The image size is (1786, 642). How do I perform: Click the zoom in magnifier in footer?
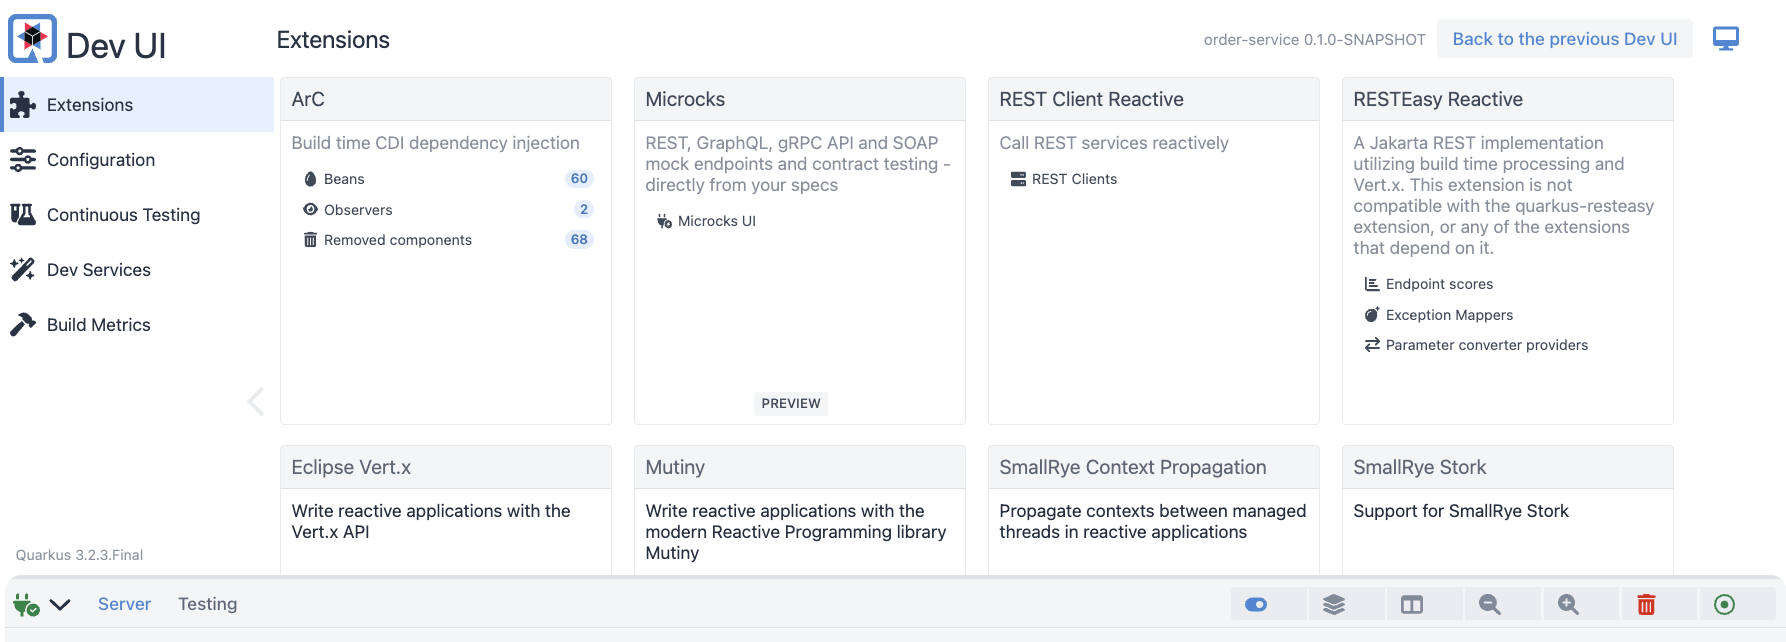click(1568, 604)
